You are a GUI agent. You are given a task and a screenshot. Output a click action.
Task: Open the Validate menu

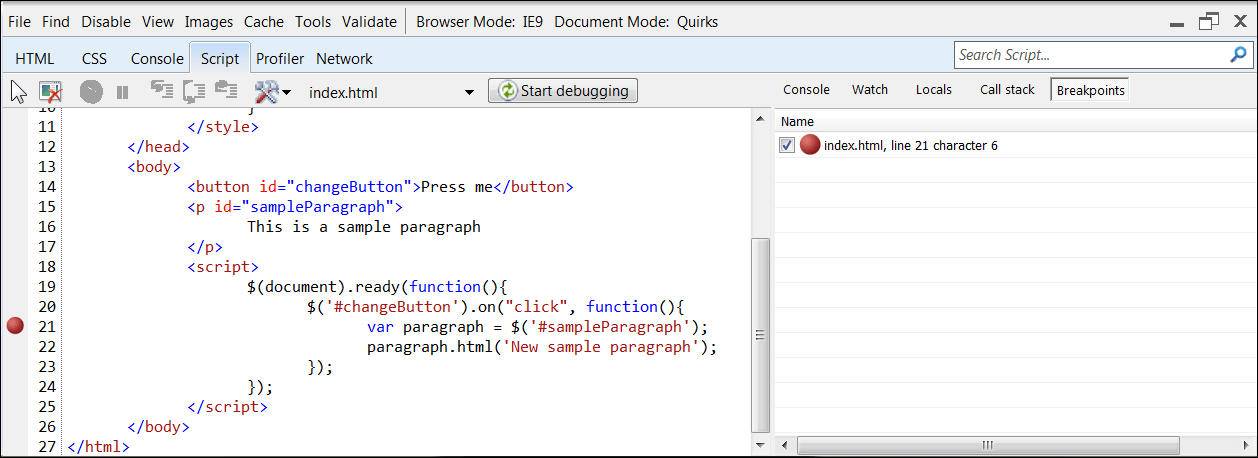pyautogui.click(x=369, y=21)
